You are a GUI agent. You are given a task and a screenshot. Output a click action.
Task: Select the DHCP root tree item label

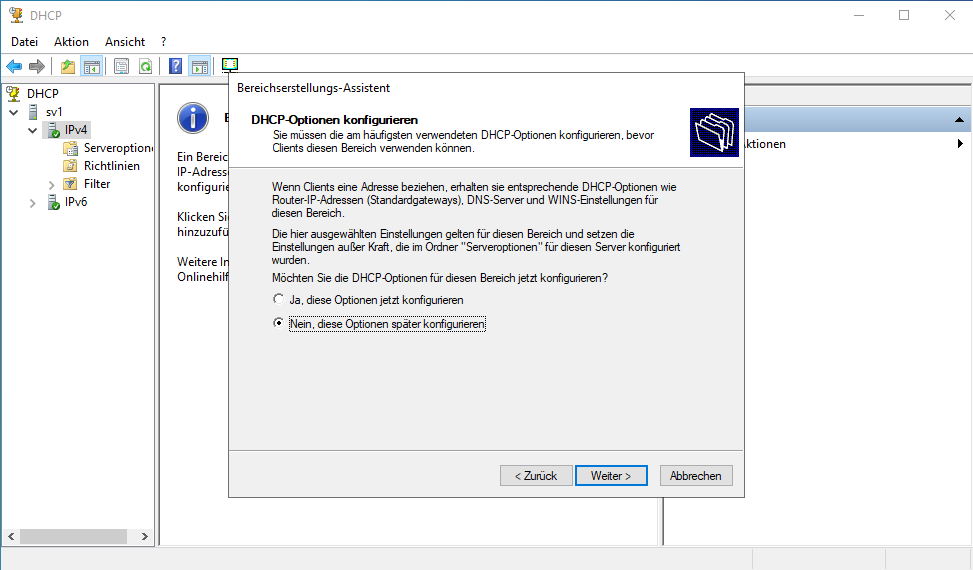(x=43, y=94)
